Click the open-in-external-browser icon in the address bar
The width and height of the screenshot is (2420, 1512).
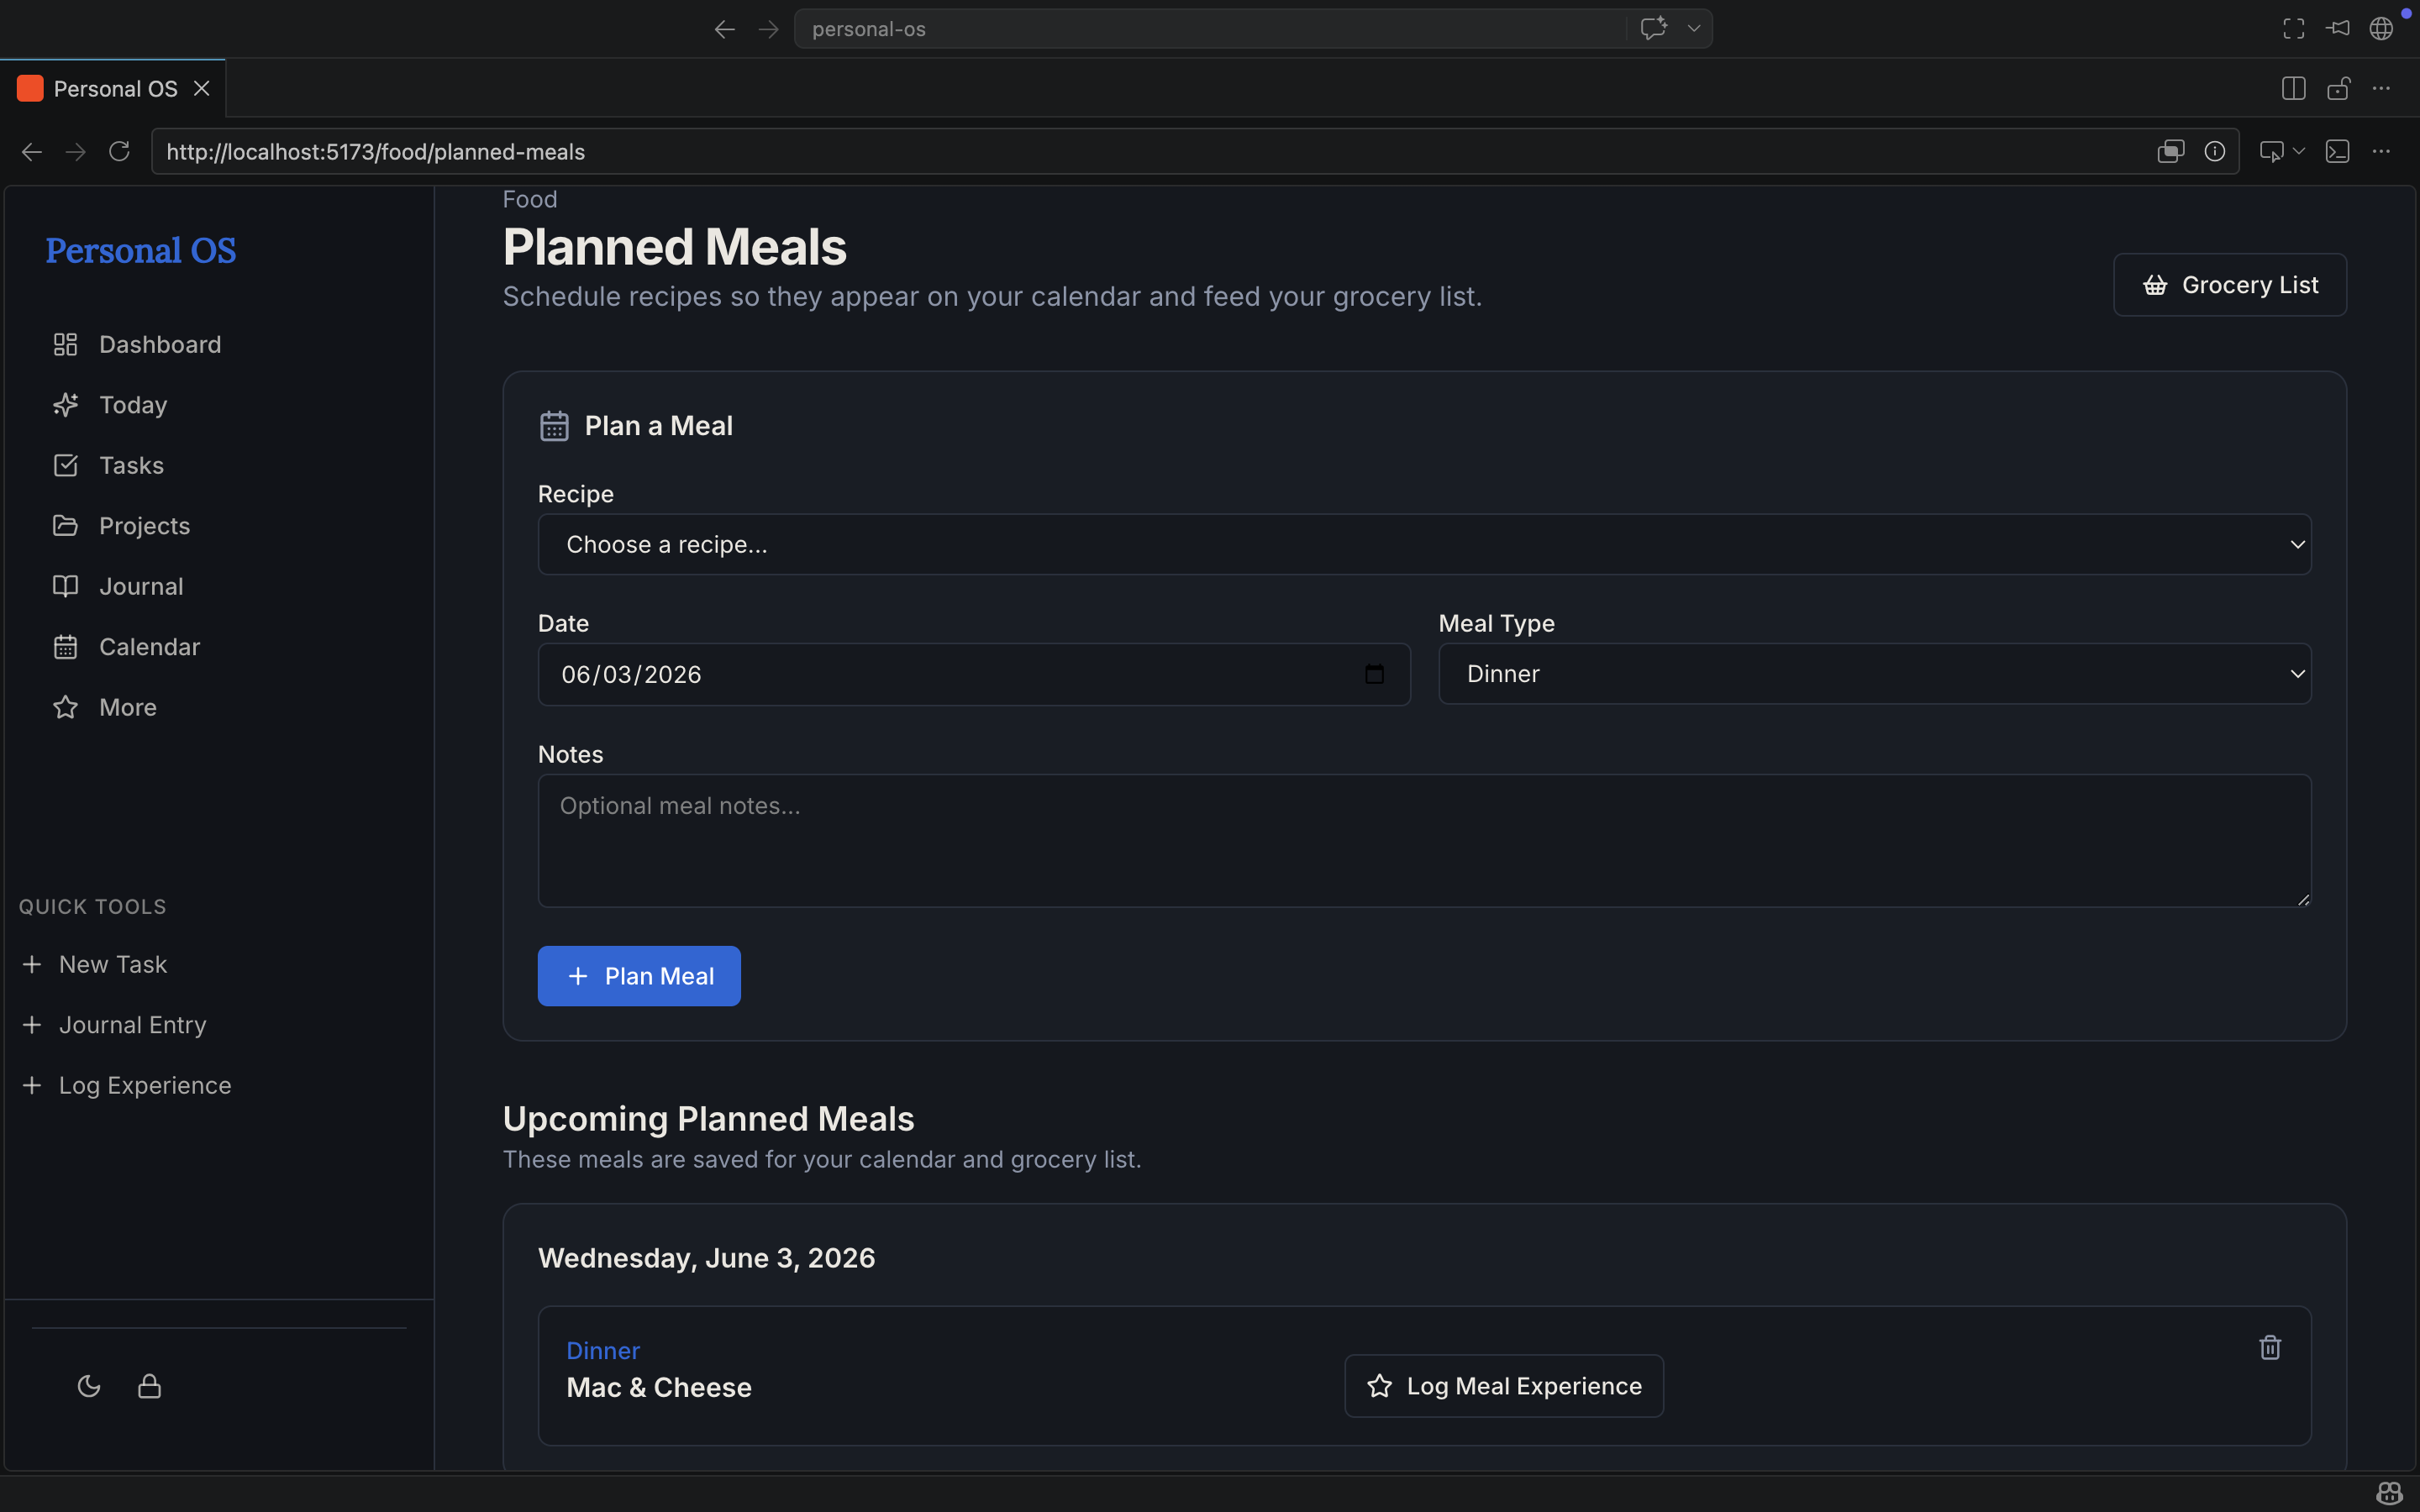tap(2171, 151)
